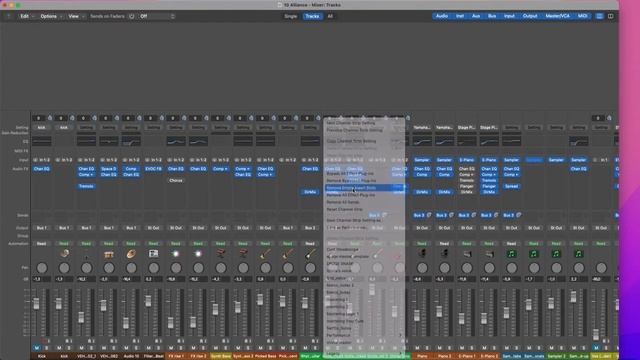Open the Options menu in mixer toolbar
Screen dimensions: 640x360
click(51, 16)
